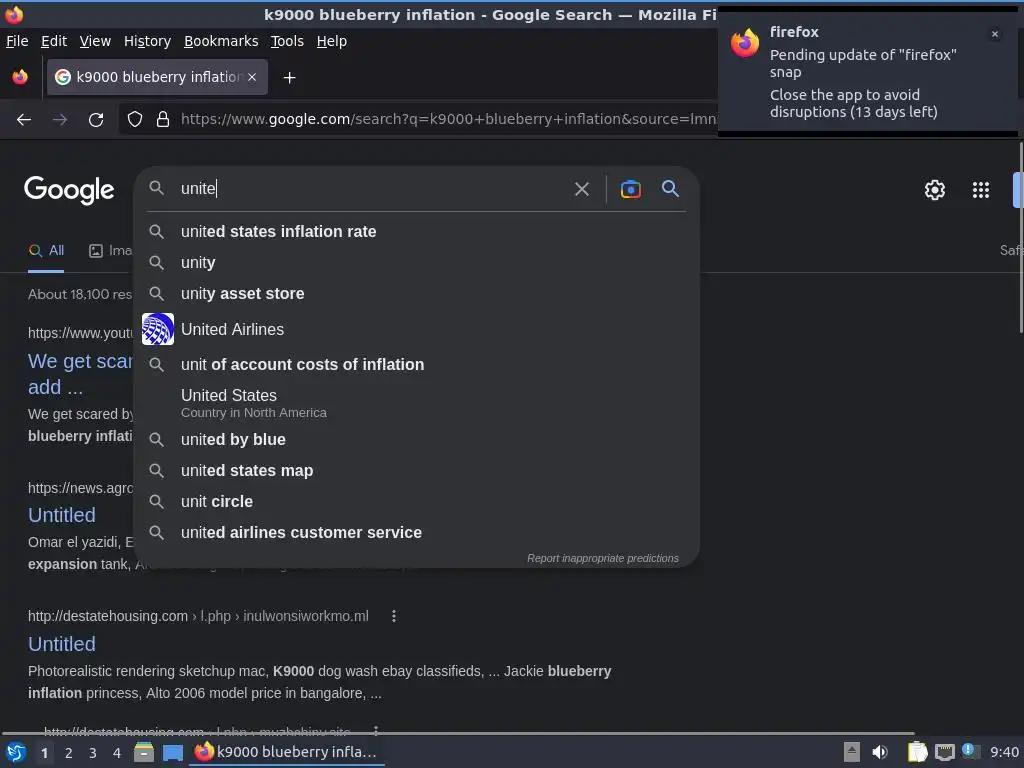Screen dimensions: 1024x768
Task: Switch to the Images results tab
Action: point(110,251)
